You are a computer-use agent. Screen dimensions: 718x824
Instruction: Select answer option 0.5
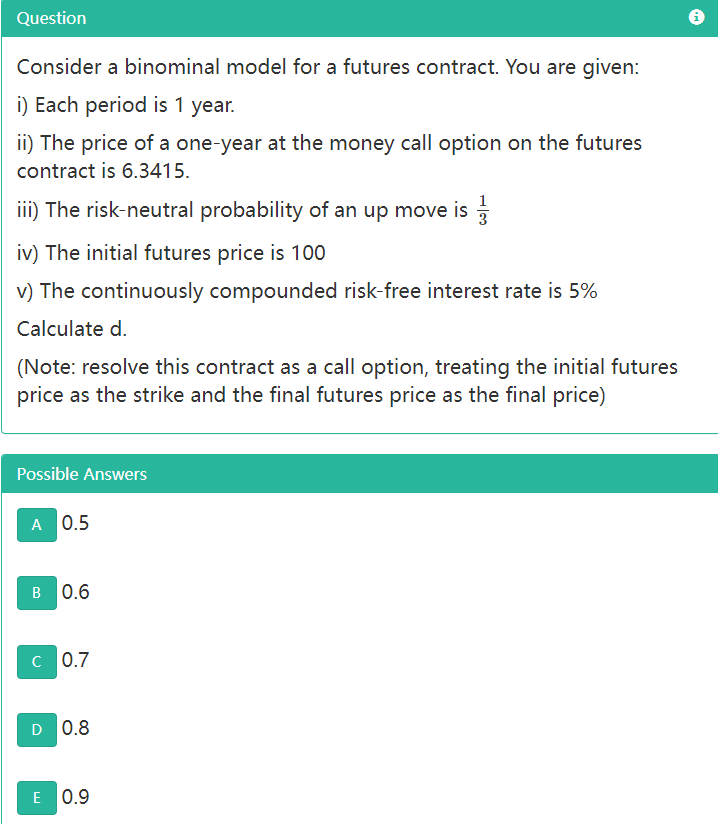tap(74, 523)
